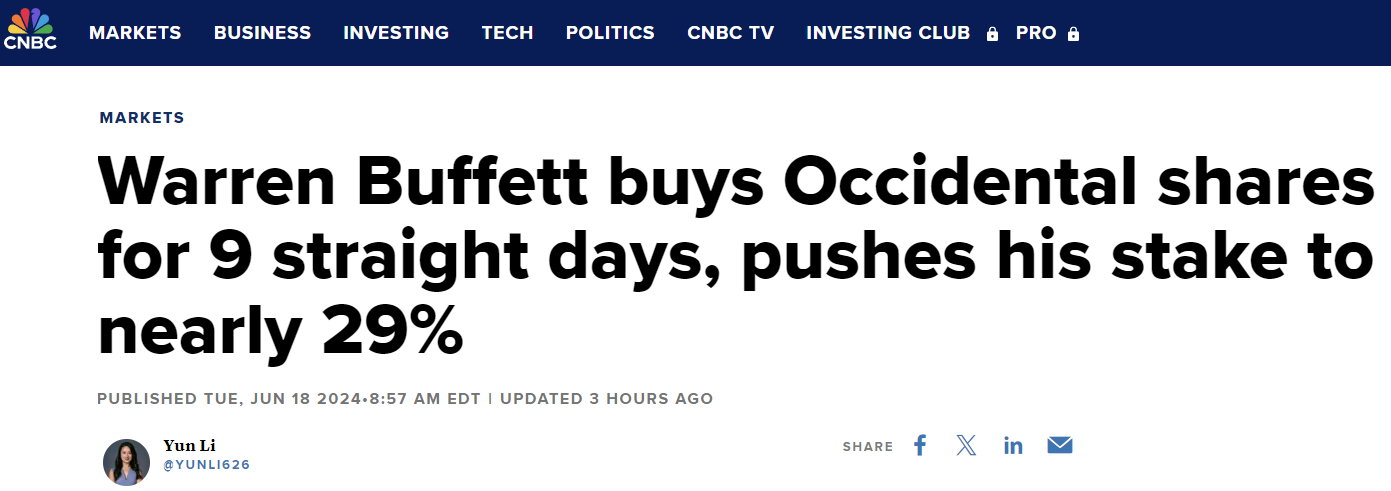Open Yun Li's author profile photo

(126, 462)
